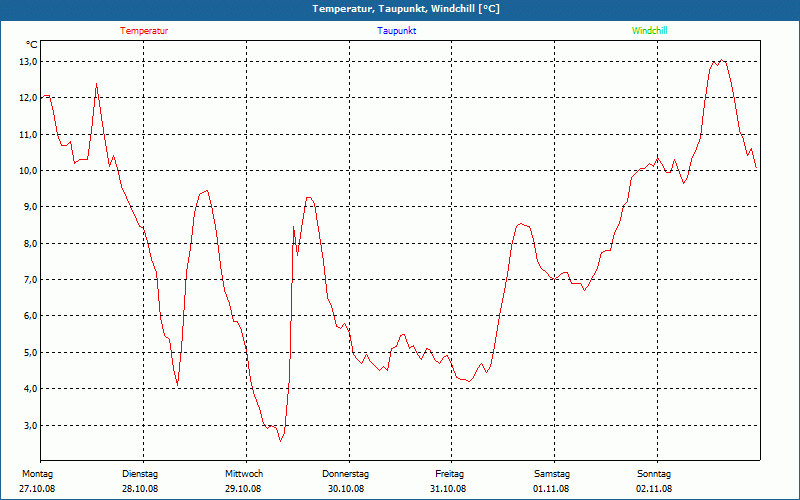Click the blue Taupunkt legend label
Image resolution: width=800 pixels, height=500 pixels.
click(396, 31)
